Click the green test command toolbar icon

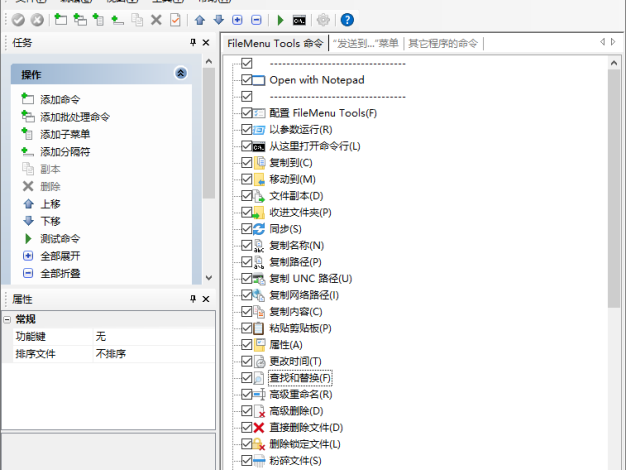coord(280,20)
